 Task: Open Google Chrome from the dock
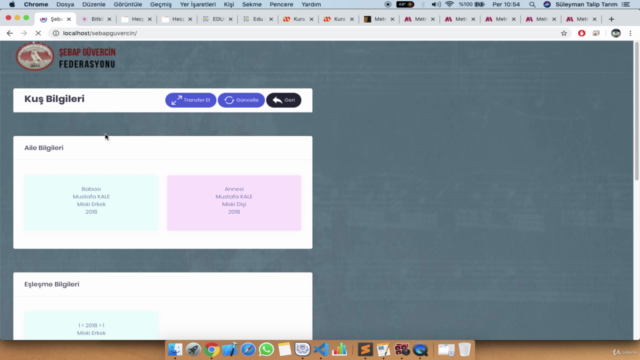click(x=211, y=350)
